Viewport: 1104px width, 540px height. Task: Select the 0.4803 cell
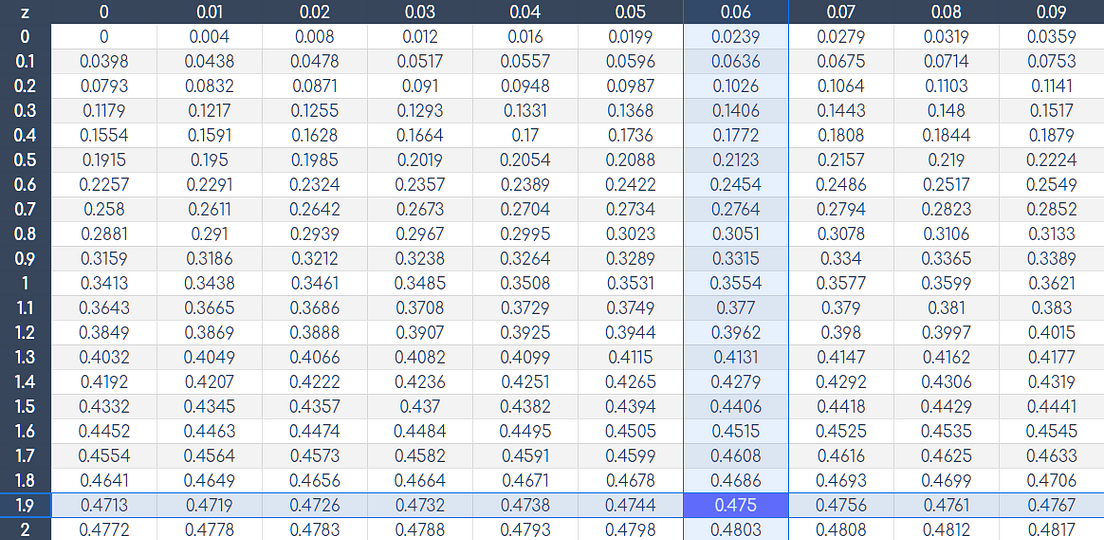point(736,529)
